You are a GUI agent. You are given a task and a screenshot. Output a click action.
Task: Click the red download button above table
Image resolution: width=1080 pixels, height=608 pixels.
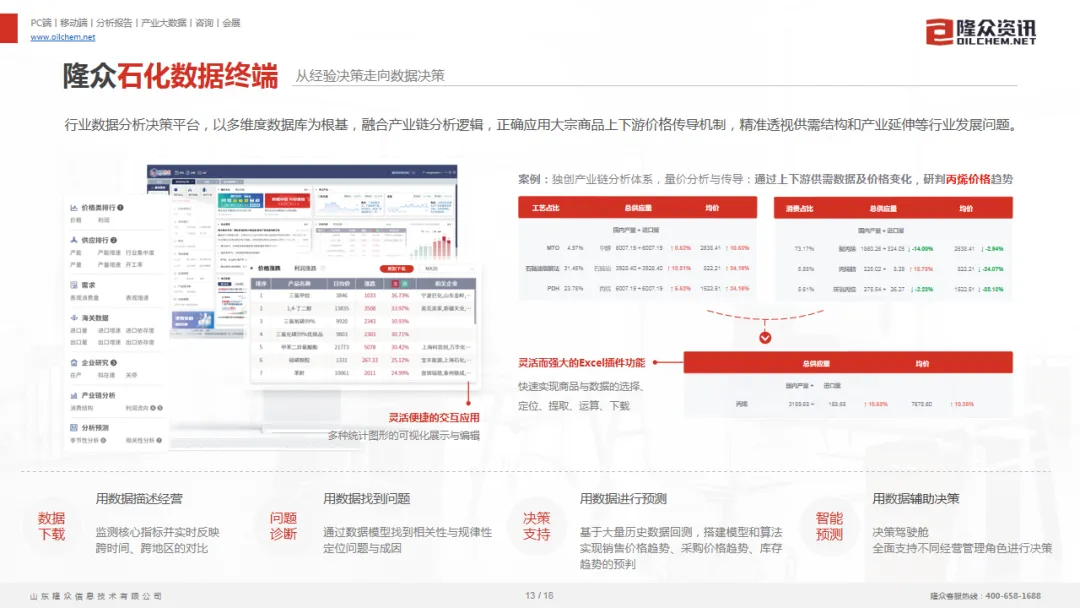(x=396, y=269)
